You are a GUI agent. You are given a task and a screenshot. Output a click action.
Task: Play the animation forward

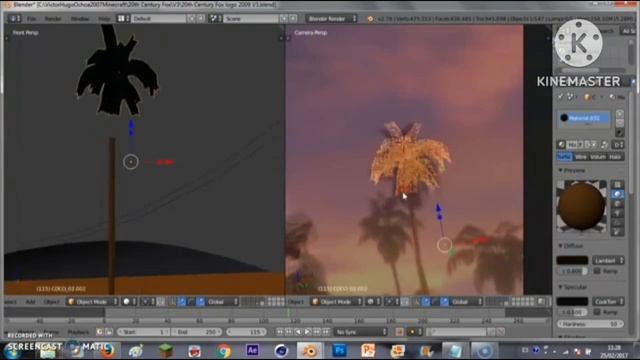[x=308, y=332]
